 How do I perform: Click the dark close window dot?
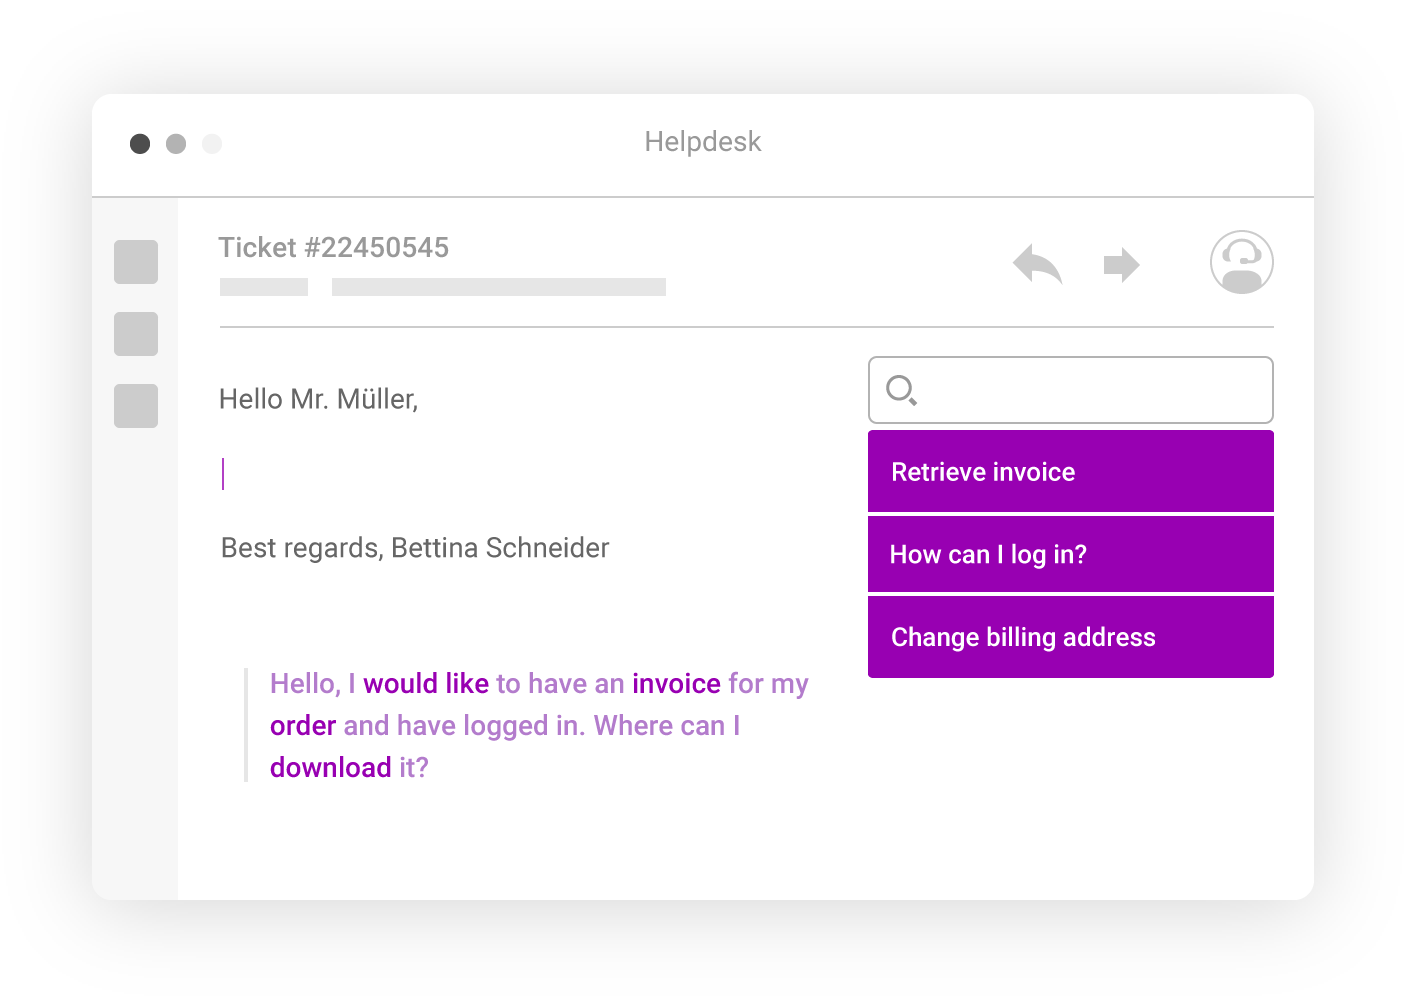point(140,144)
